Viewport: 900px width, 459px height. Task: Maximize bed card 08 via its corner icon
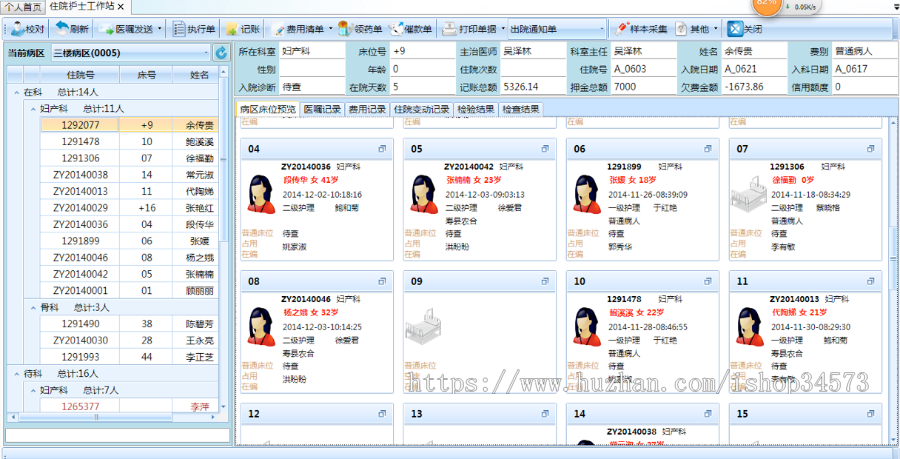(383, 282)
